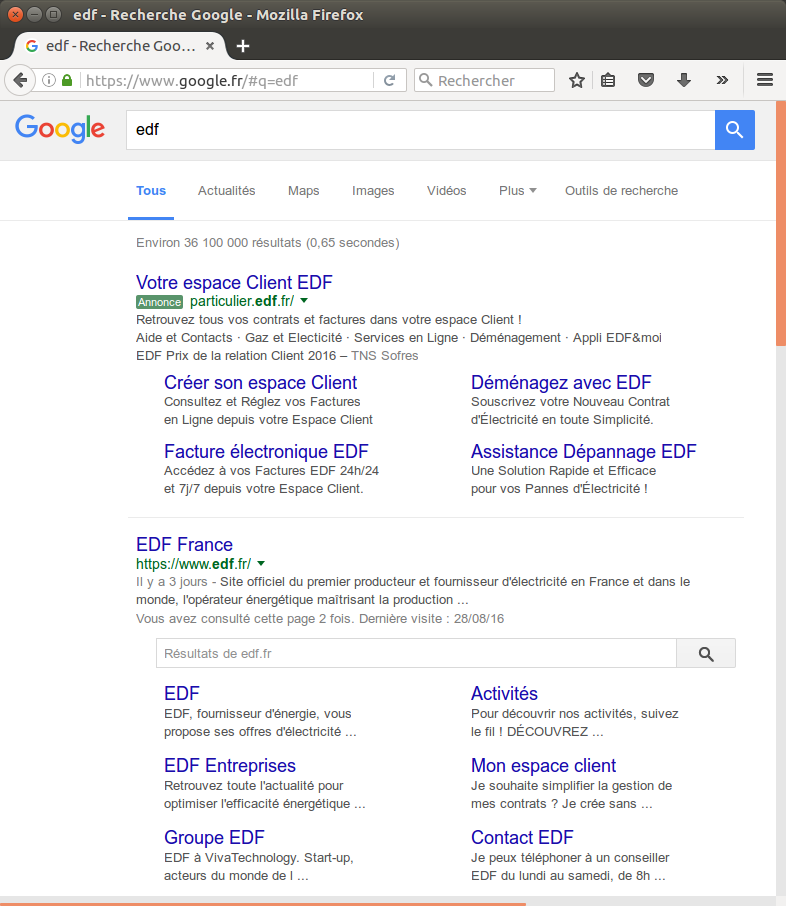Click the green 'Annonce' label
Image resolution: width=786 pixels, height=906 pixels.
(160, 302)
